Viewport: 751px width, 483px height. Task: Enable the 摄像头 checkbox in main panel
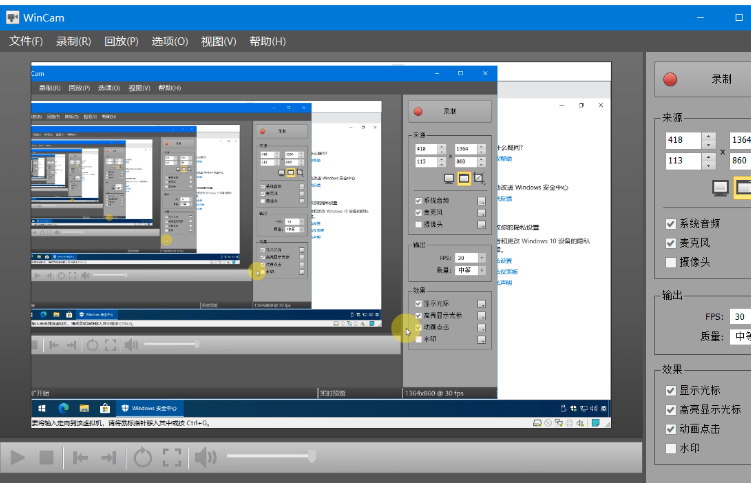pyautogui.click(x=671, y=263)
